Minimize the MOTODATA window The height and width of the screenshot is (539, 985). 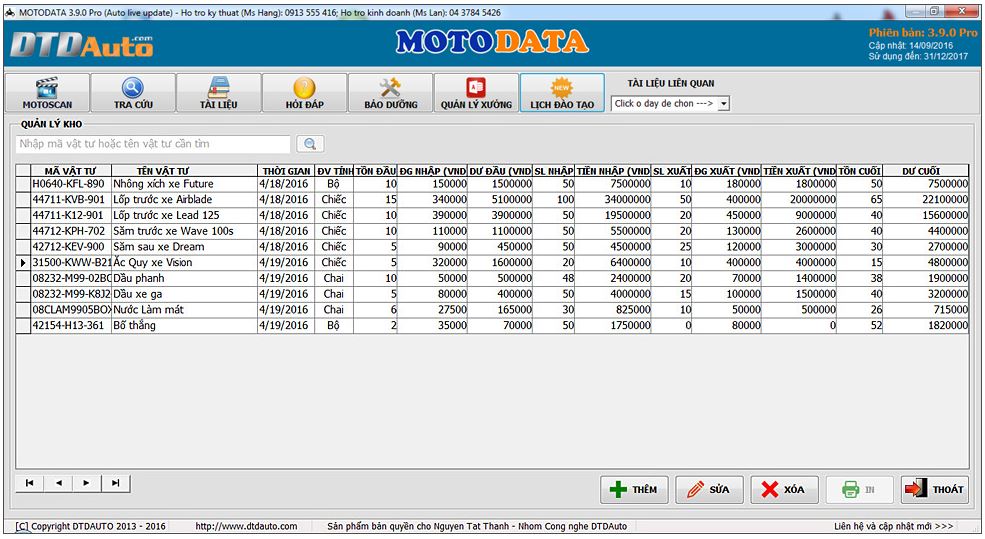coord(915,11)
